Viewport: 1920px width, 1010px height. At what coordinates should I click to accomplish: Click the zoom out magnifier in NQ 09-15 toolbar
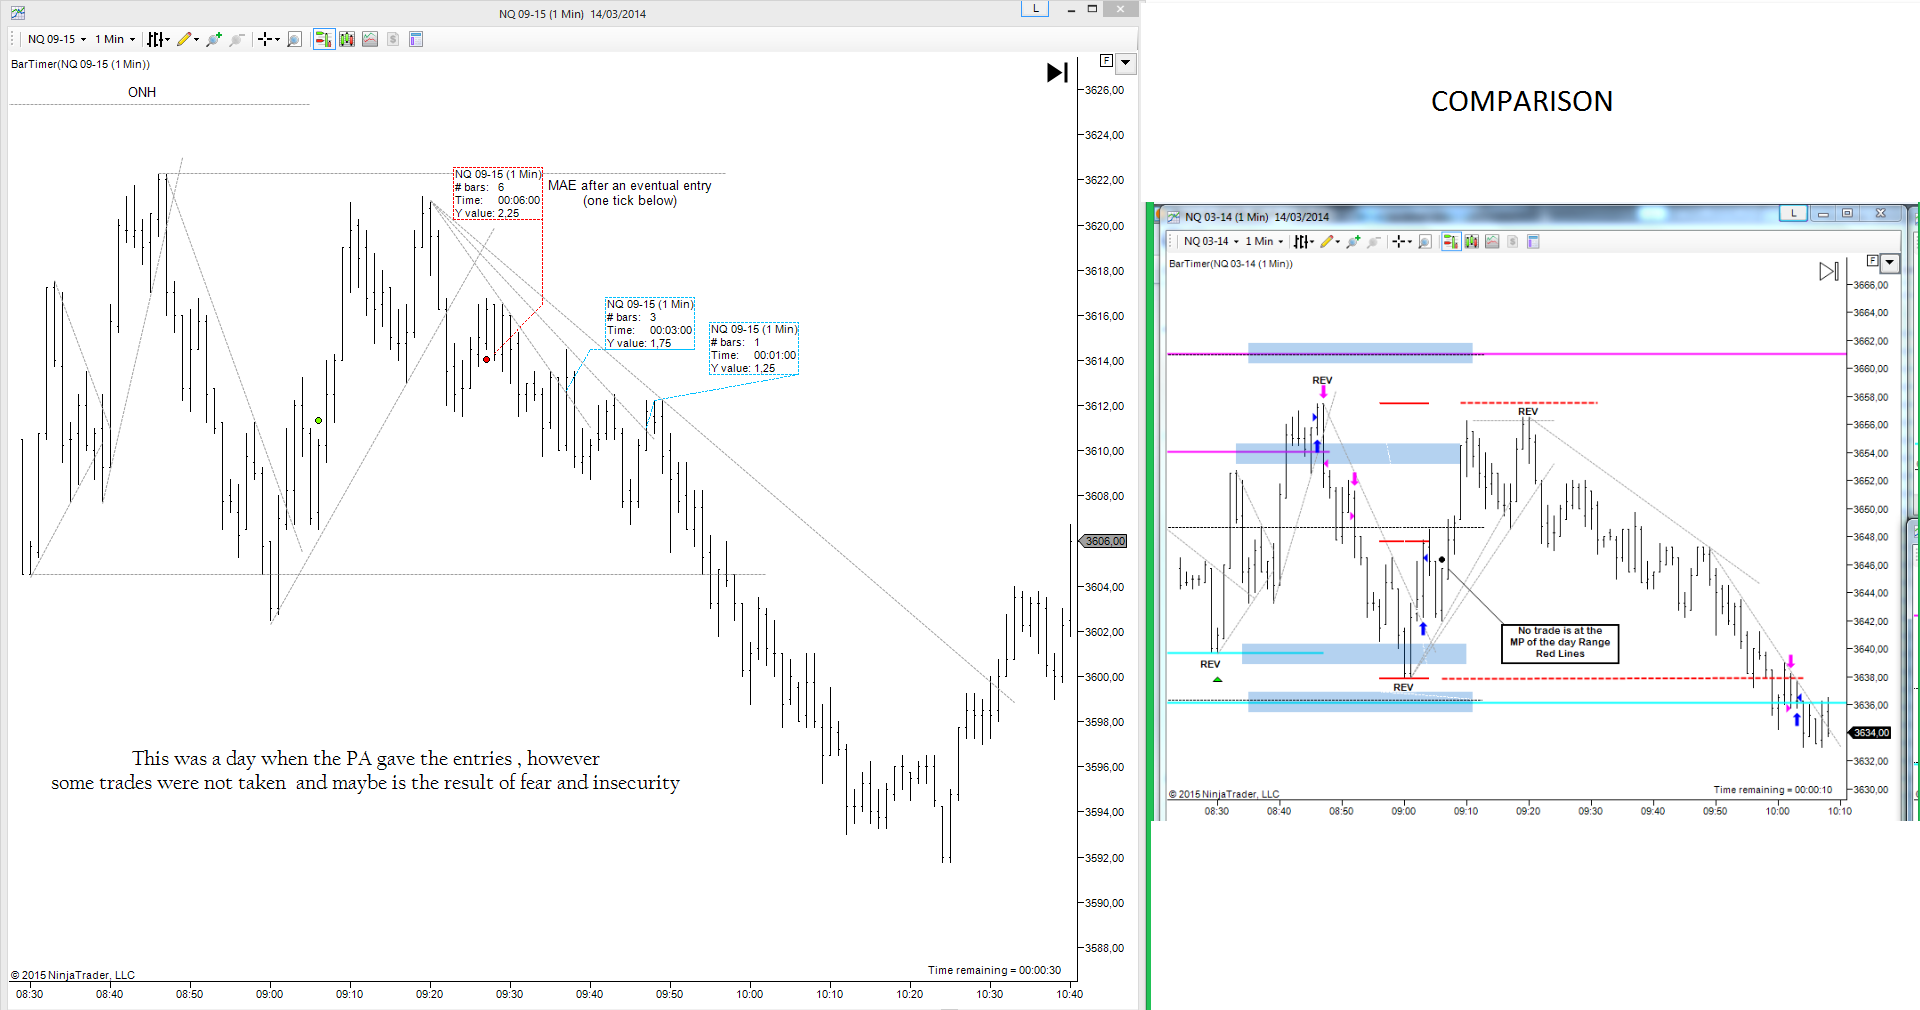click(x=237, y=39)
